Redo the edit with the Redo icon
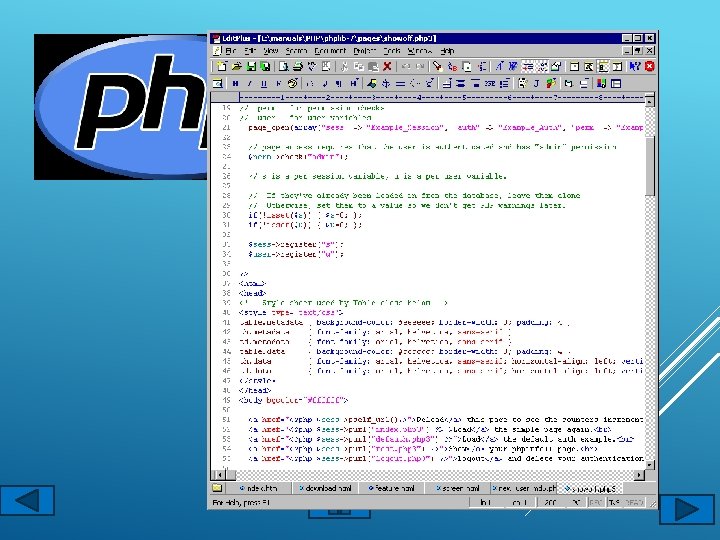Viewport: 720px width, 540px height. click(x=420, y=67)
